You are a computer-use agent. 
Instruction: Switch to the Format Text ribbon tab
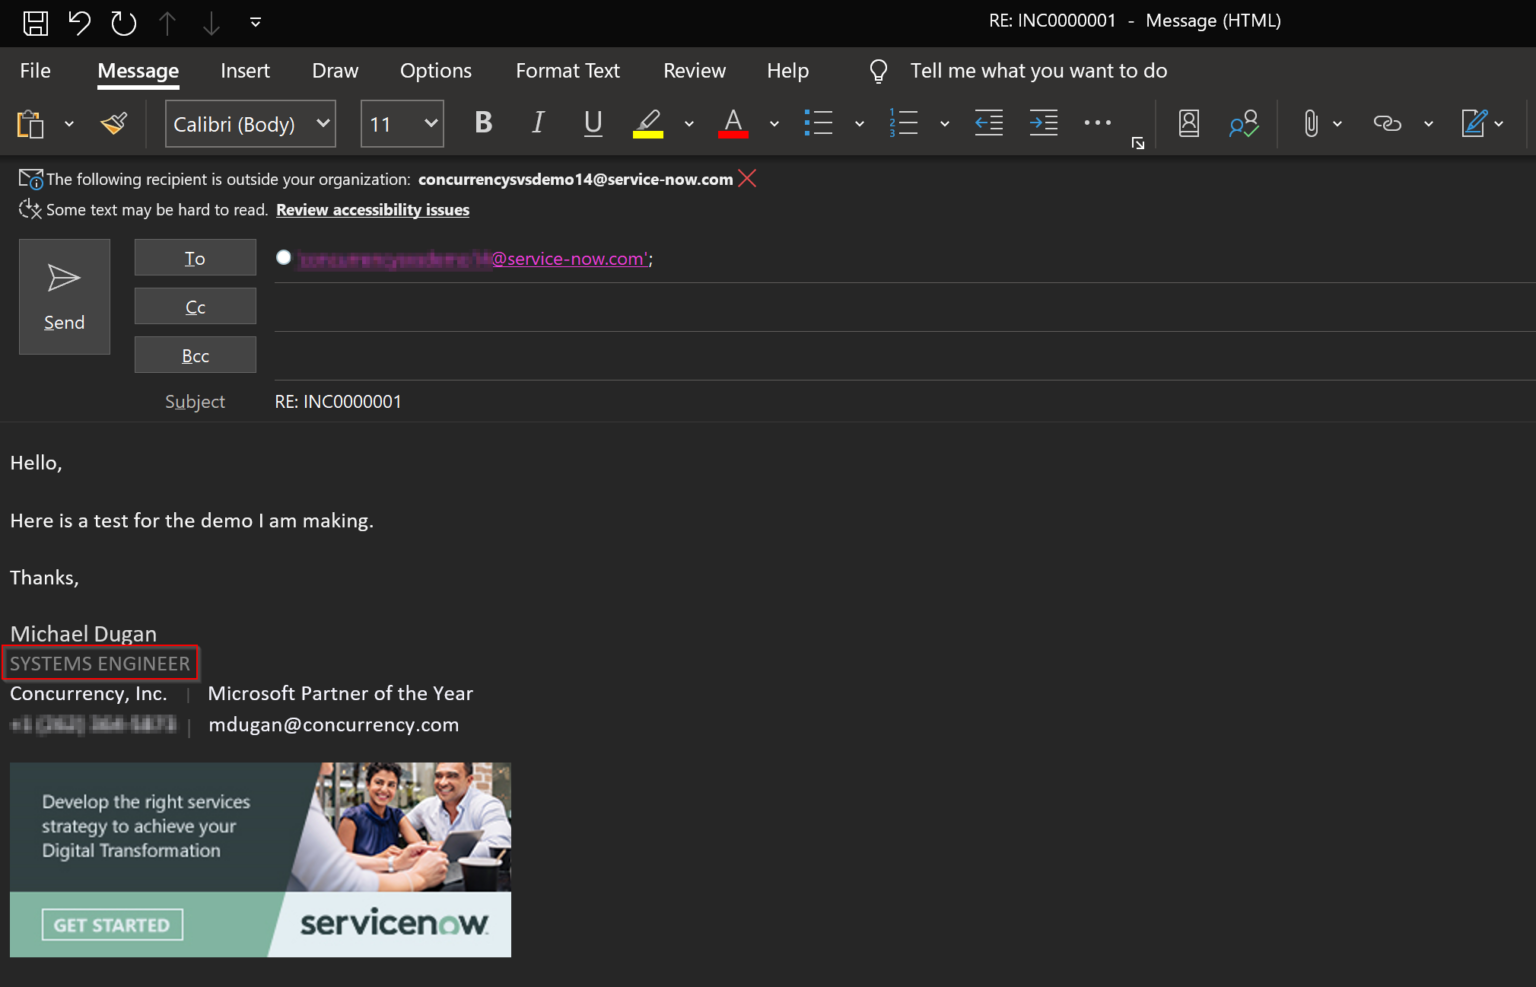coord(567,70)
